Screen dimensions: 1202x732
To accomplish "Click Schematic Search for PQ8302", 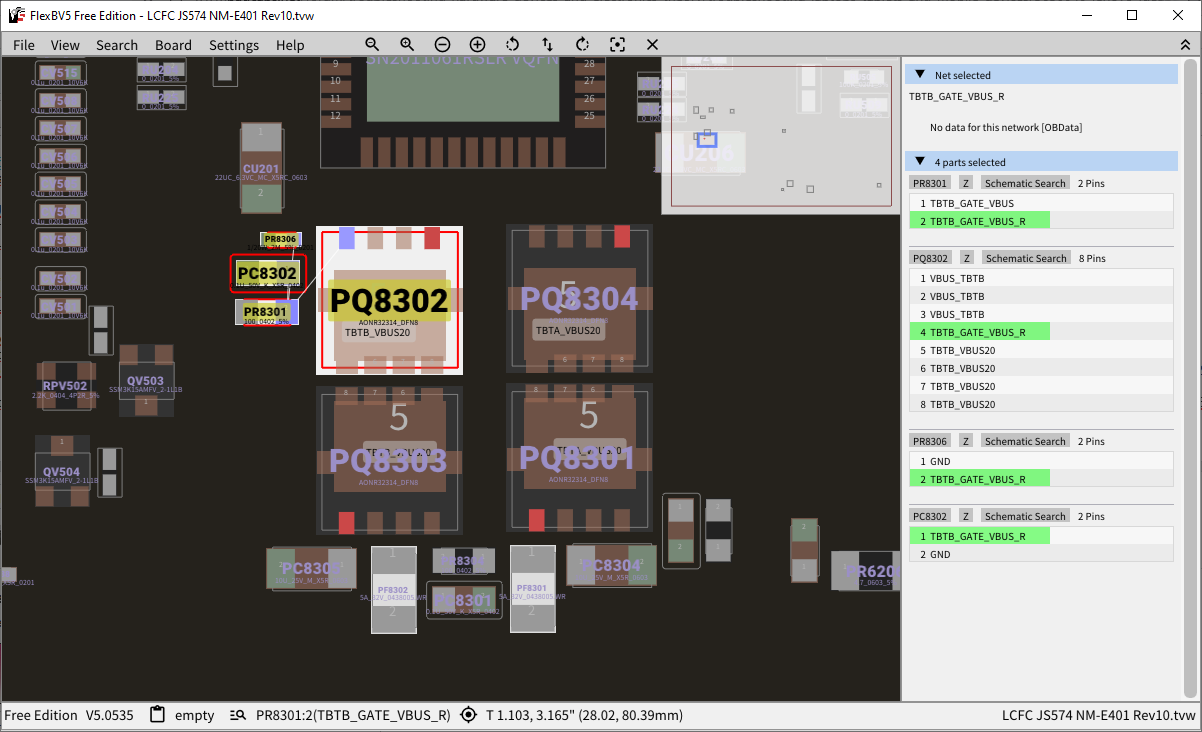I will coord(1025,258).
